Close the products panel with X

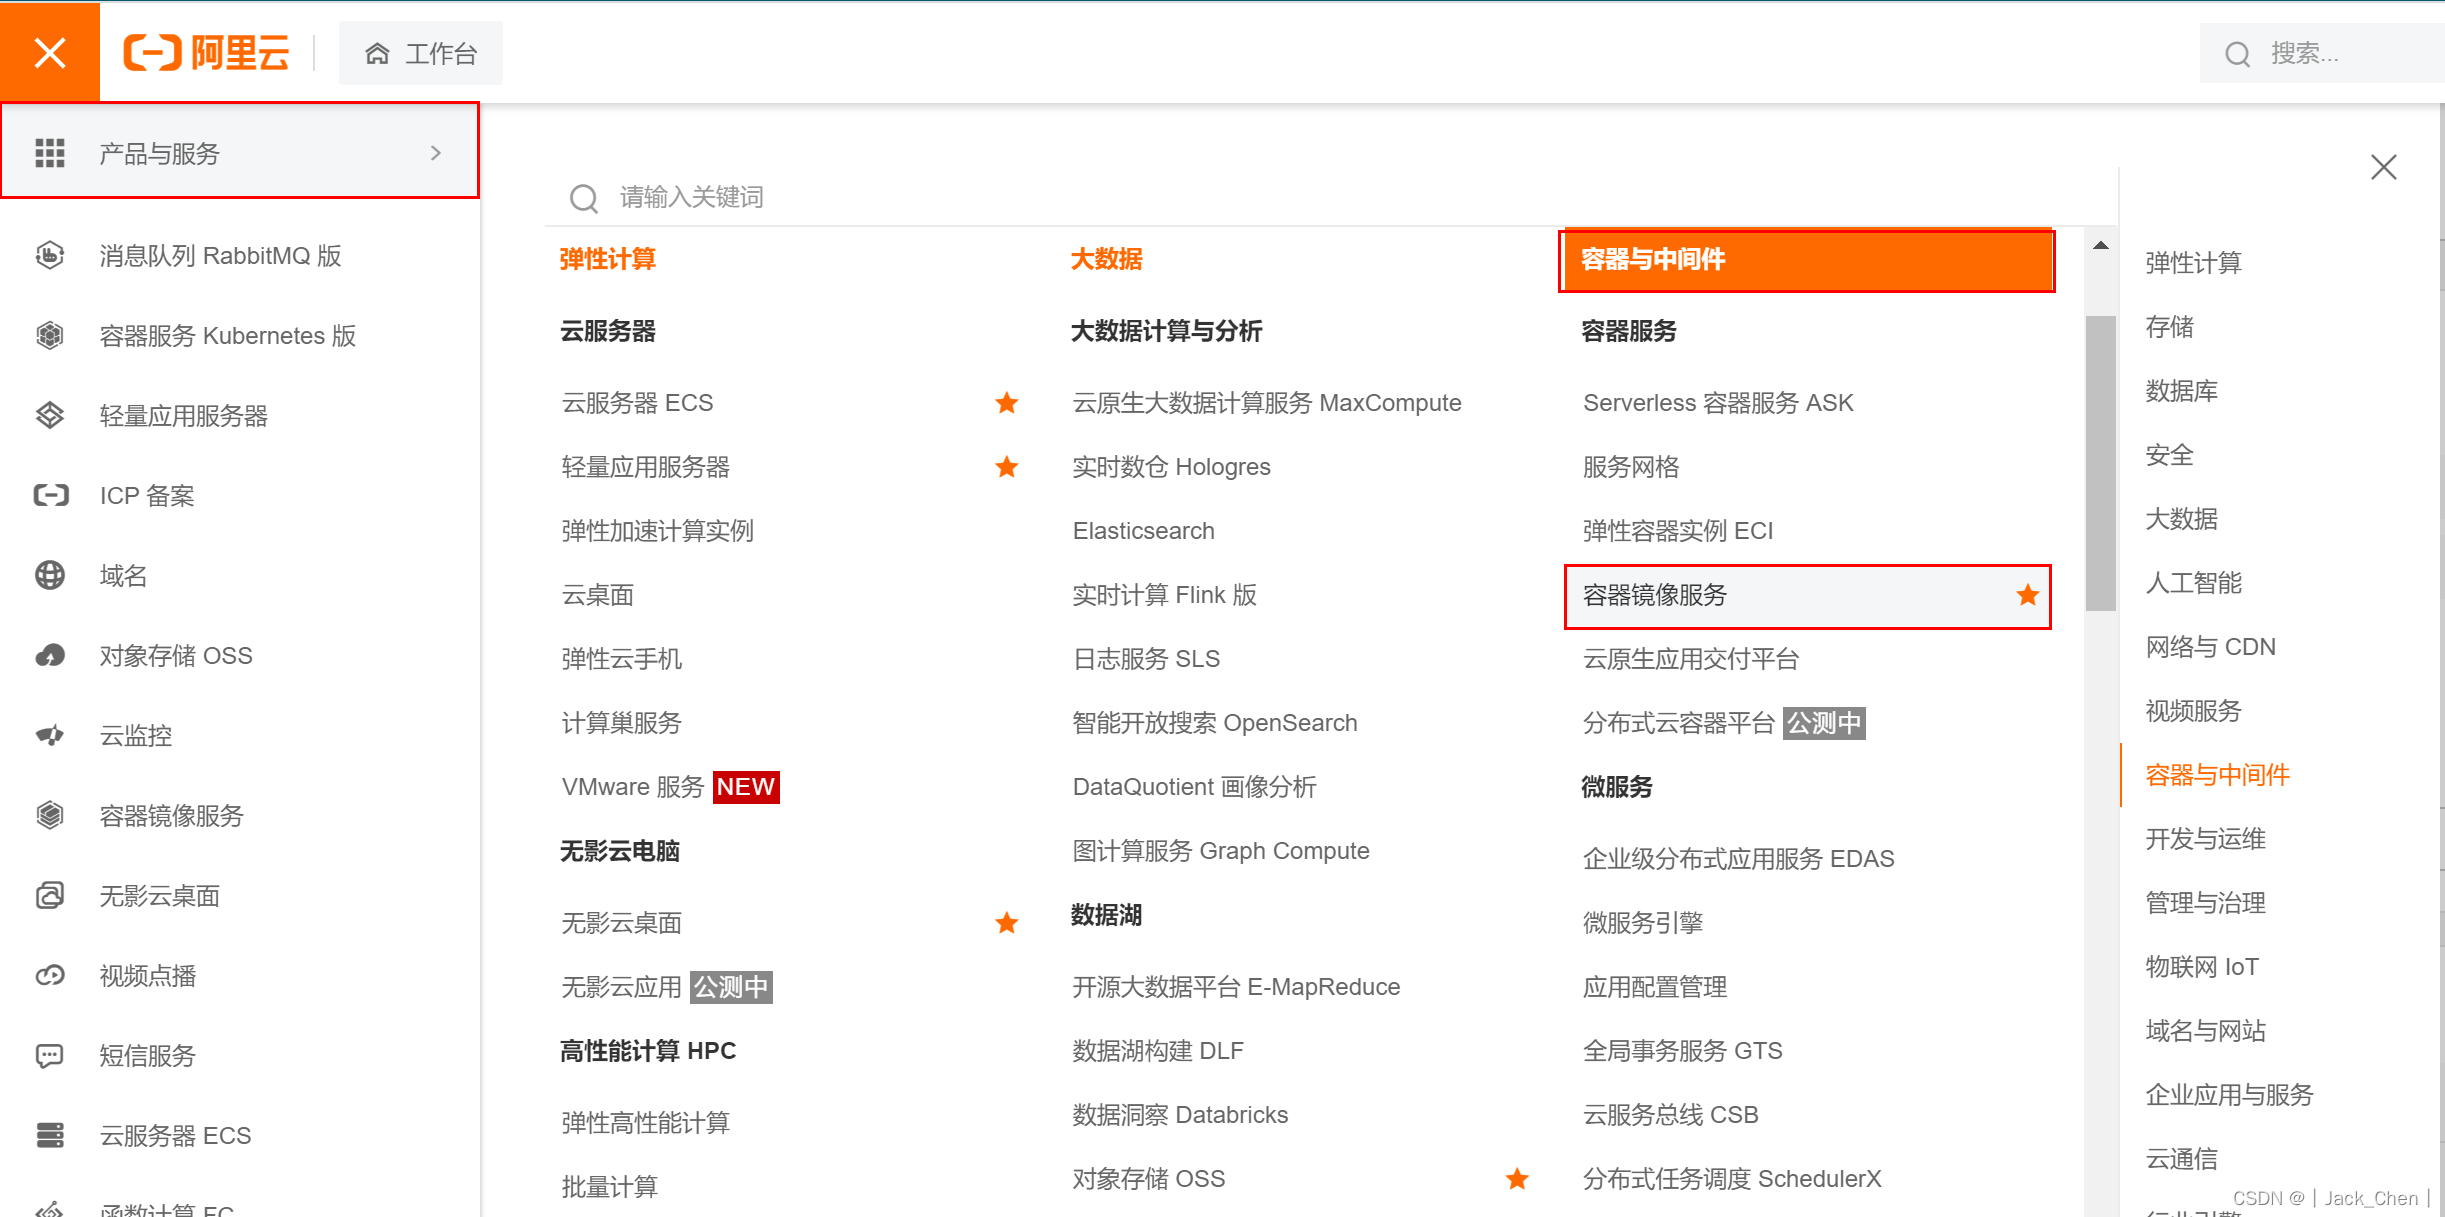[2384, 167]
